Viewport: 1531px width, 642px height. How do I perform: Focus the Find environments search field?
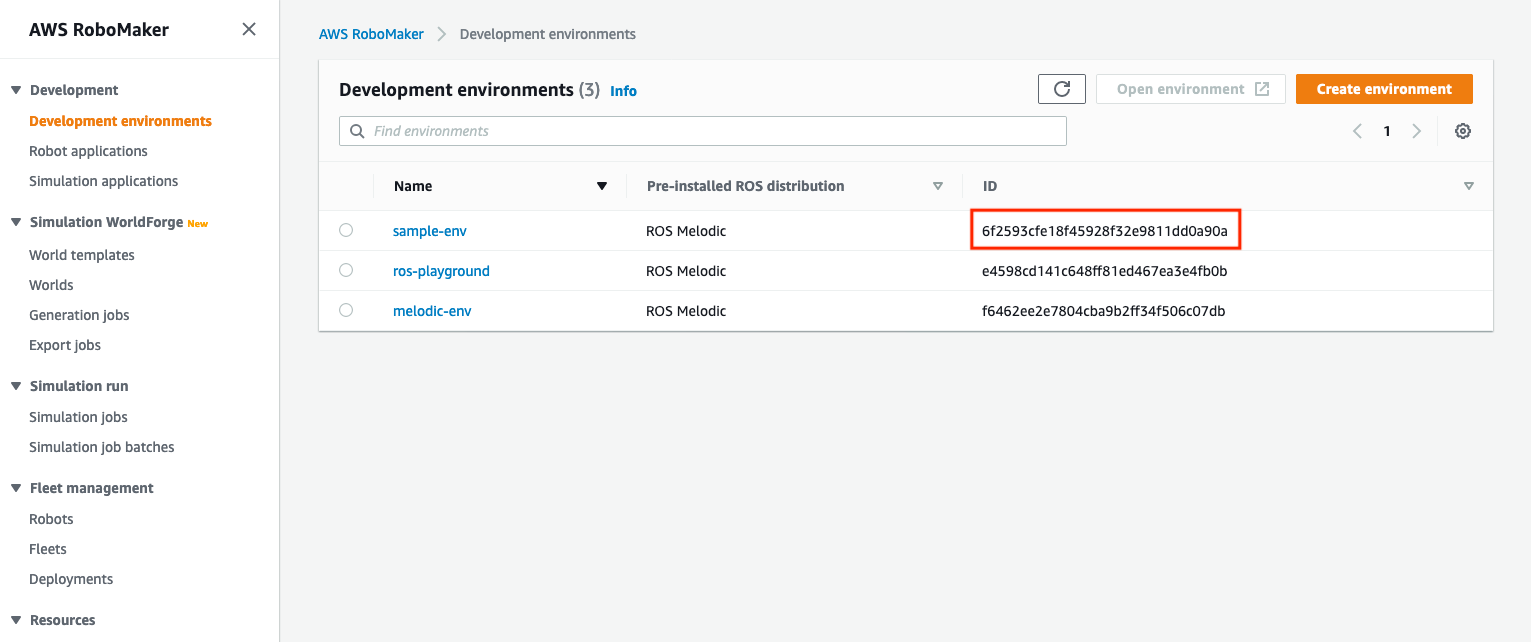[x=703, y=131]
